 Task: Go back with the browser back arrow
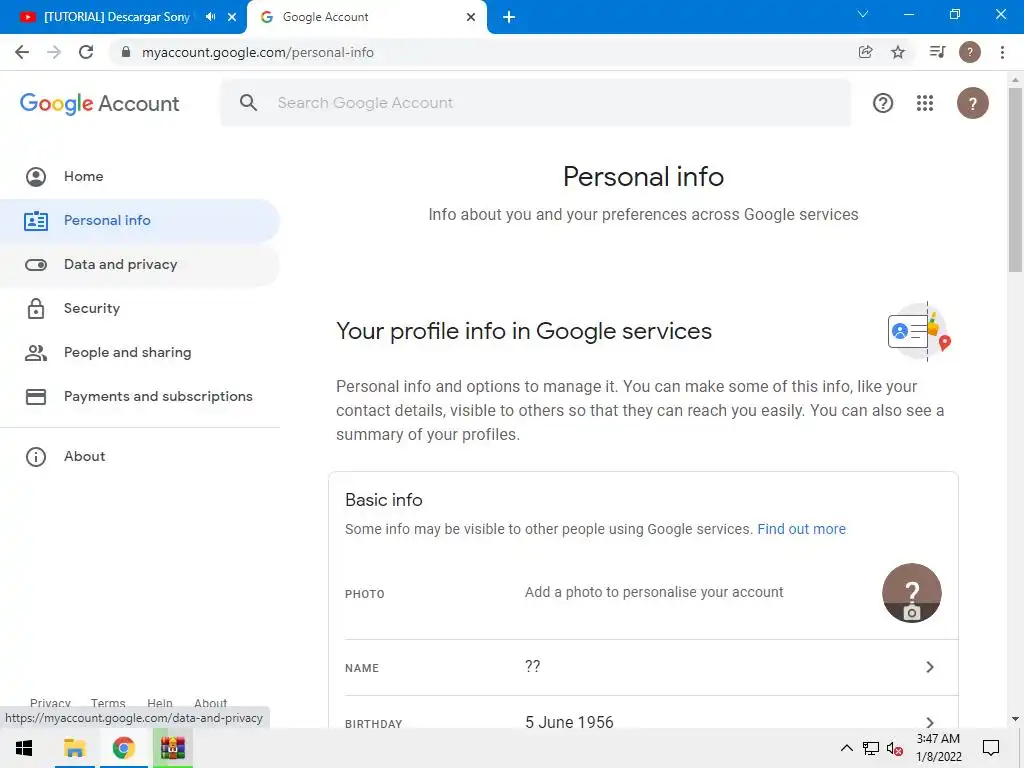coord(22,52)
